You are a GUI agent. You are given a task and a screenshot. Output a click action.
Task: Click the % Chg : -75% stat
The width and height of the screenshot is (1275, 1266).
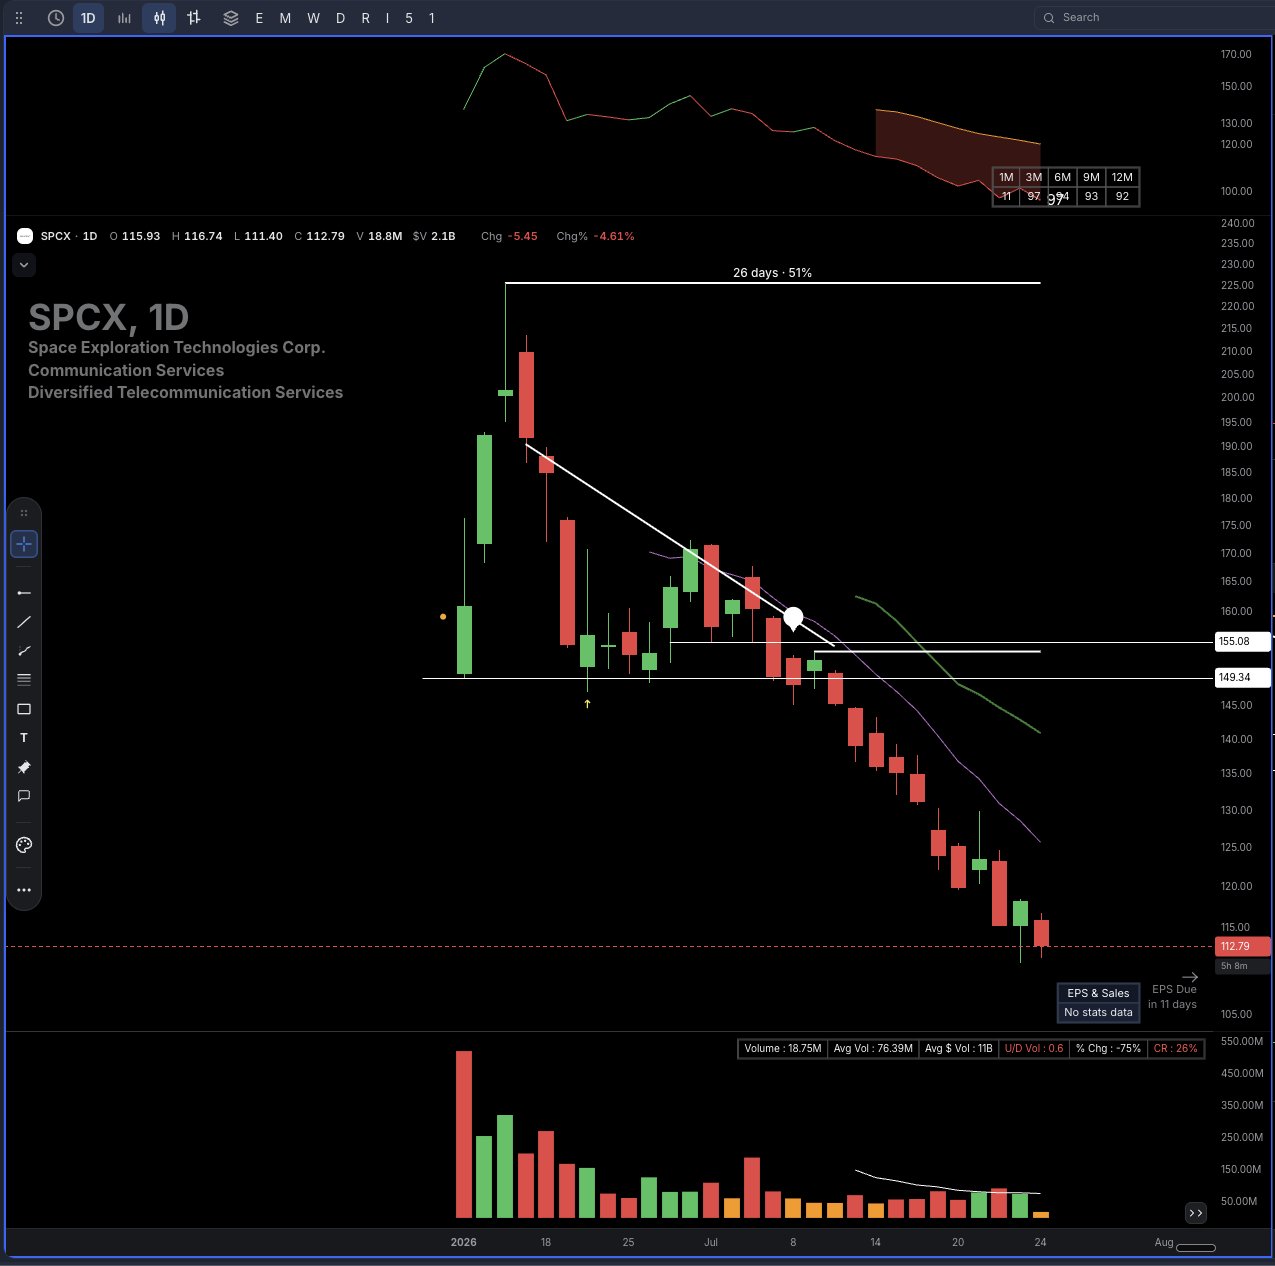click(x=1108, y=1048)
